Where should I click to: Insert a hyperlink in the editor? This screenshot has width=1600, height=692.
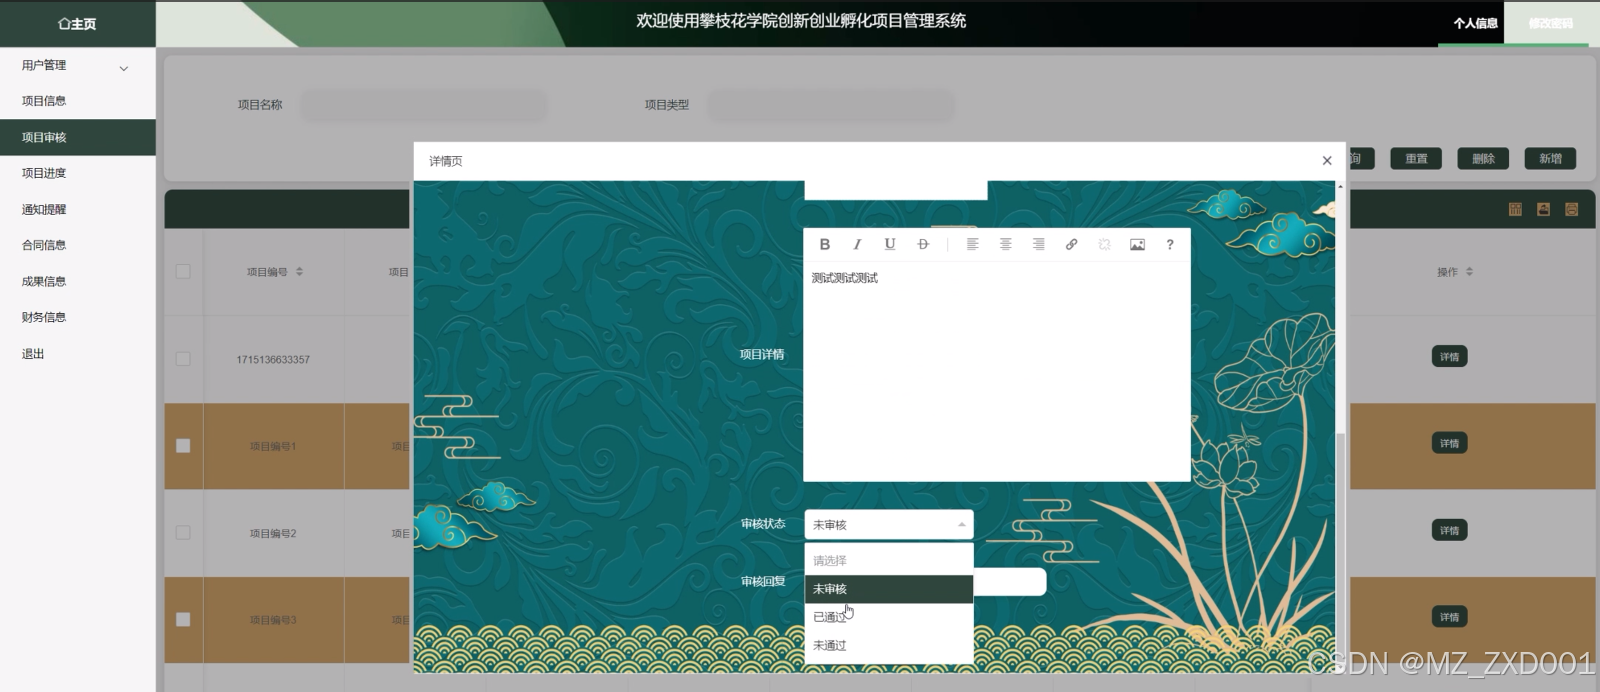pos(1071,244)
